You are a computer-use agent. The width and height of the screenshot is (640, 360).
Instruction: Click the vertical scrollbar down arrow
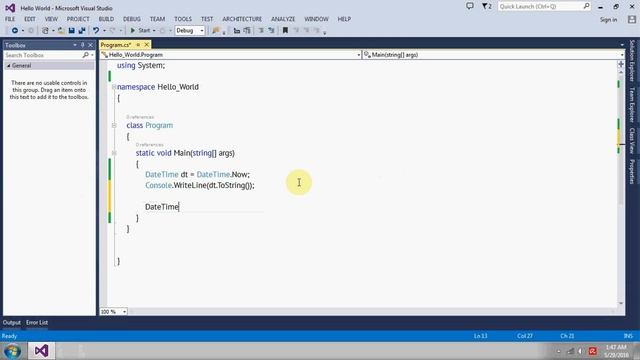(621, 303)
